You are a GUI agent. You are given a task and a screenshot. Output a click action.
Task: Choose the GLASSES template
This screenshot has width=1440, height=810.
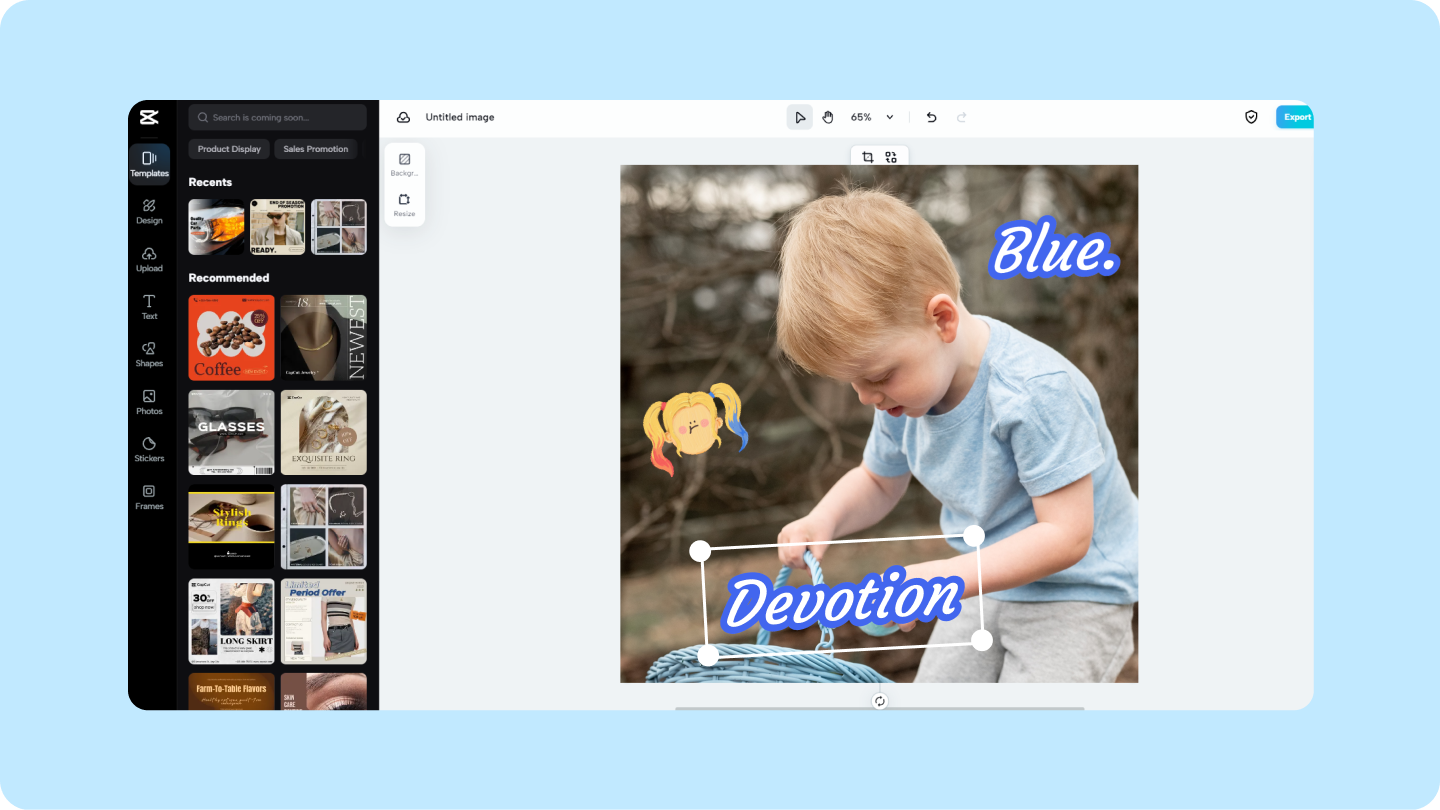231,432
